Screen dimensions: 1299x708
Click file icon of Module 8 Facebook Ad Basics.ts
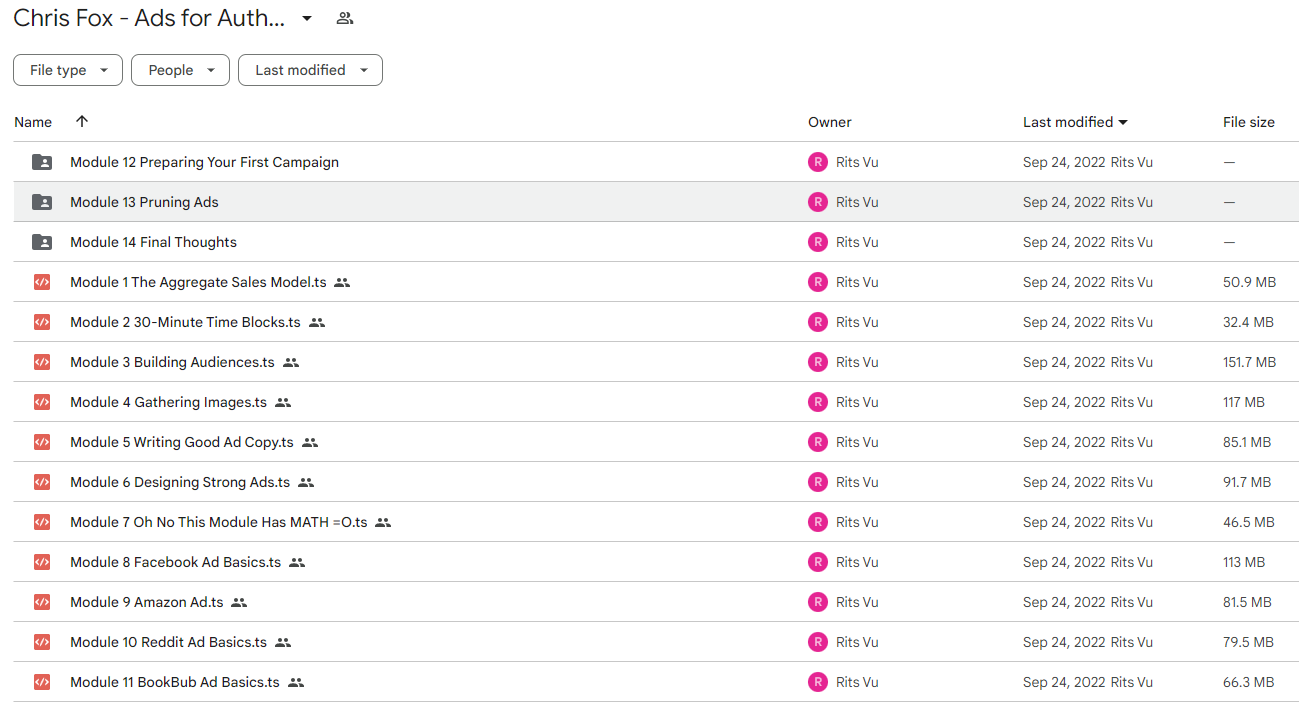(42, 562)
